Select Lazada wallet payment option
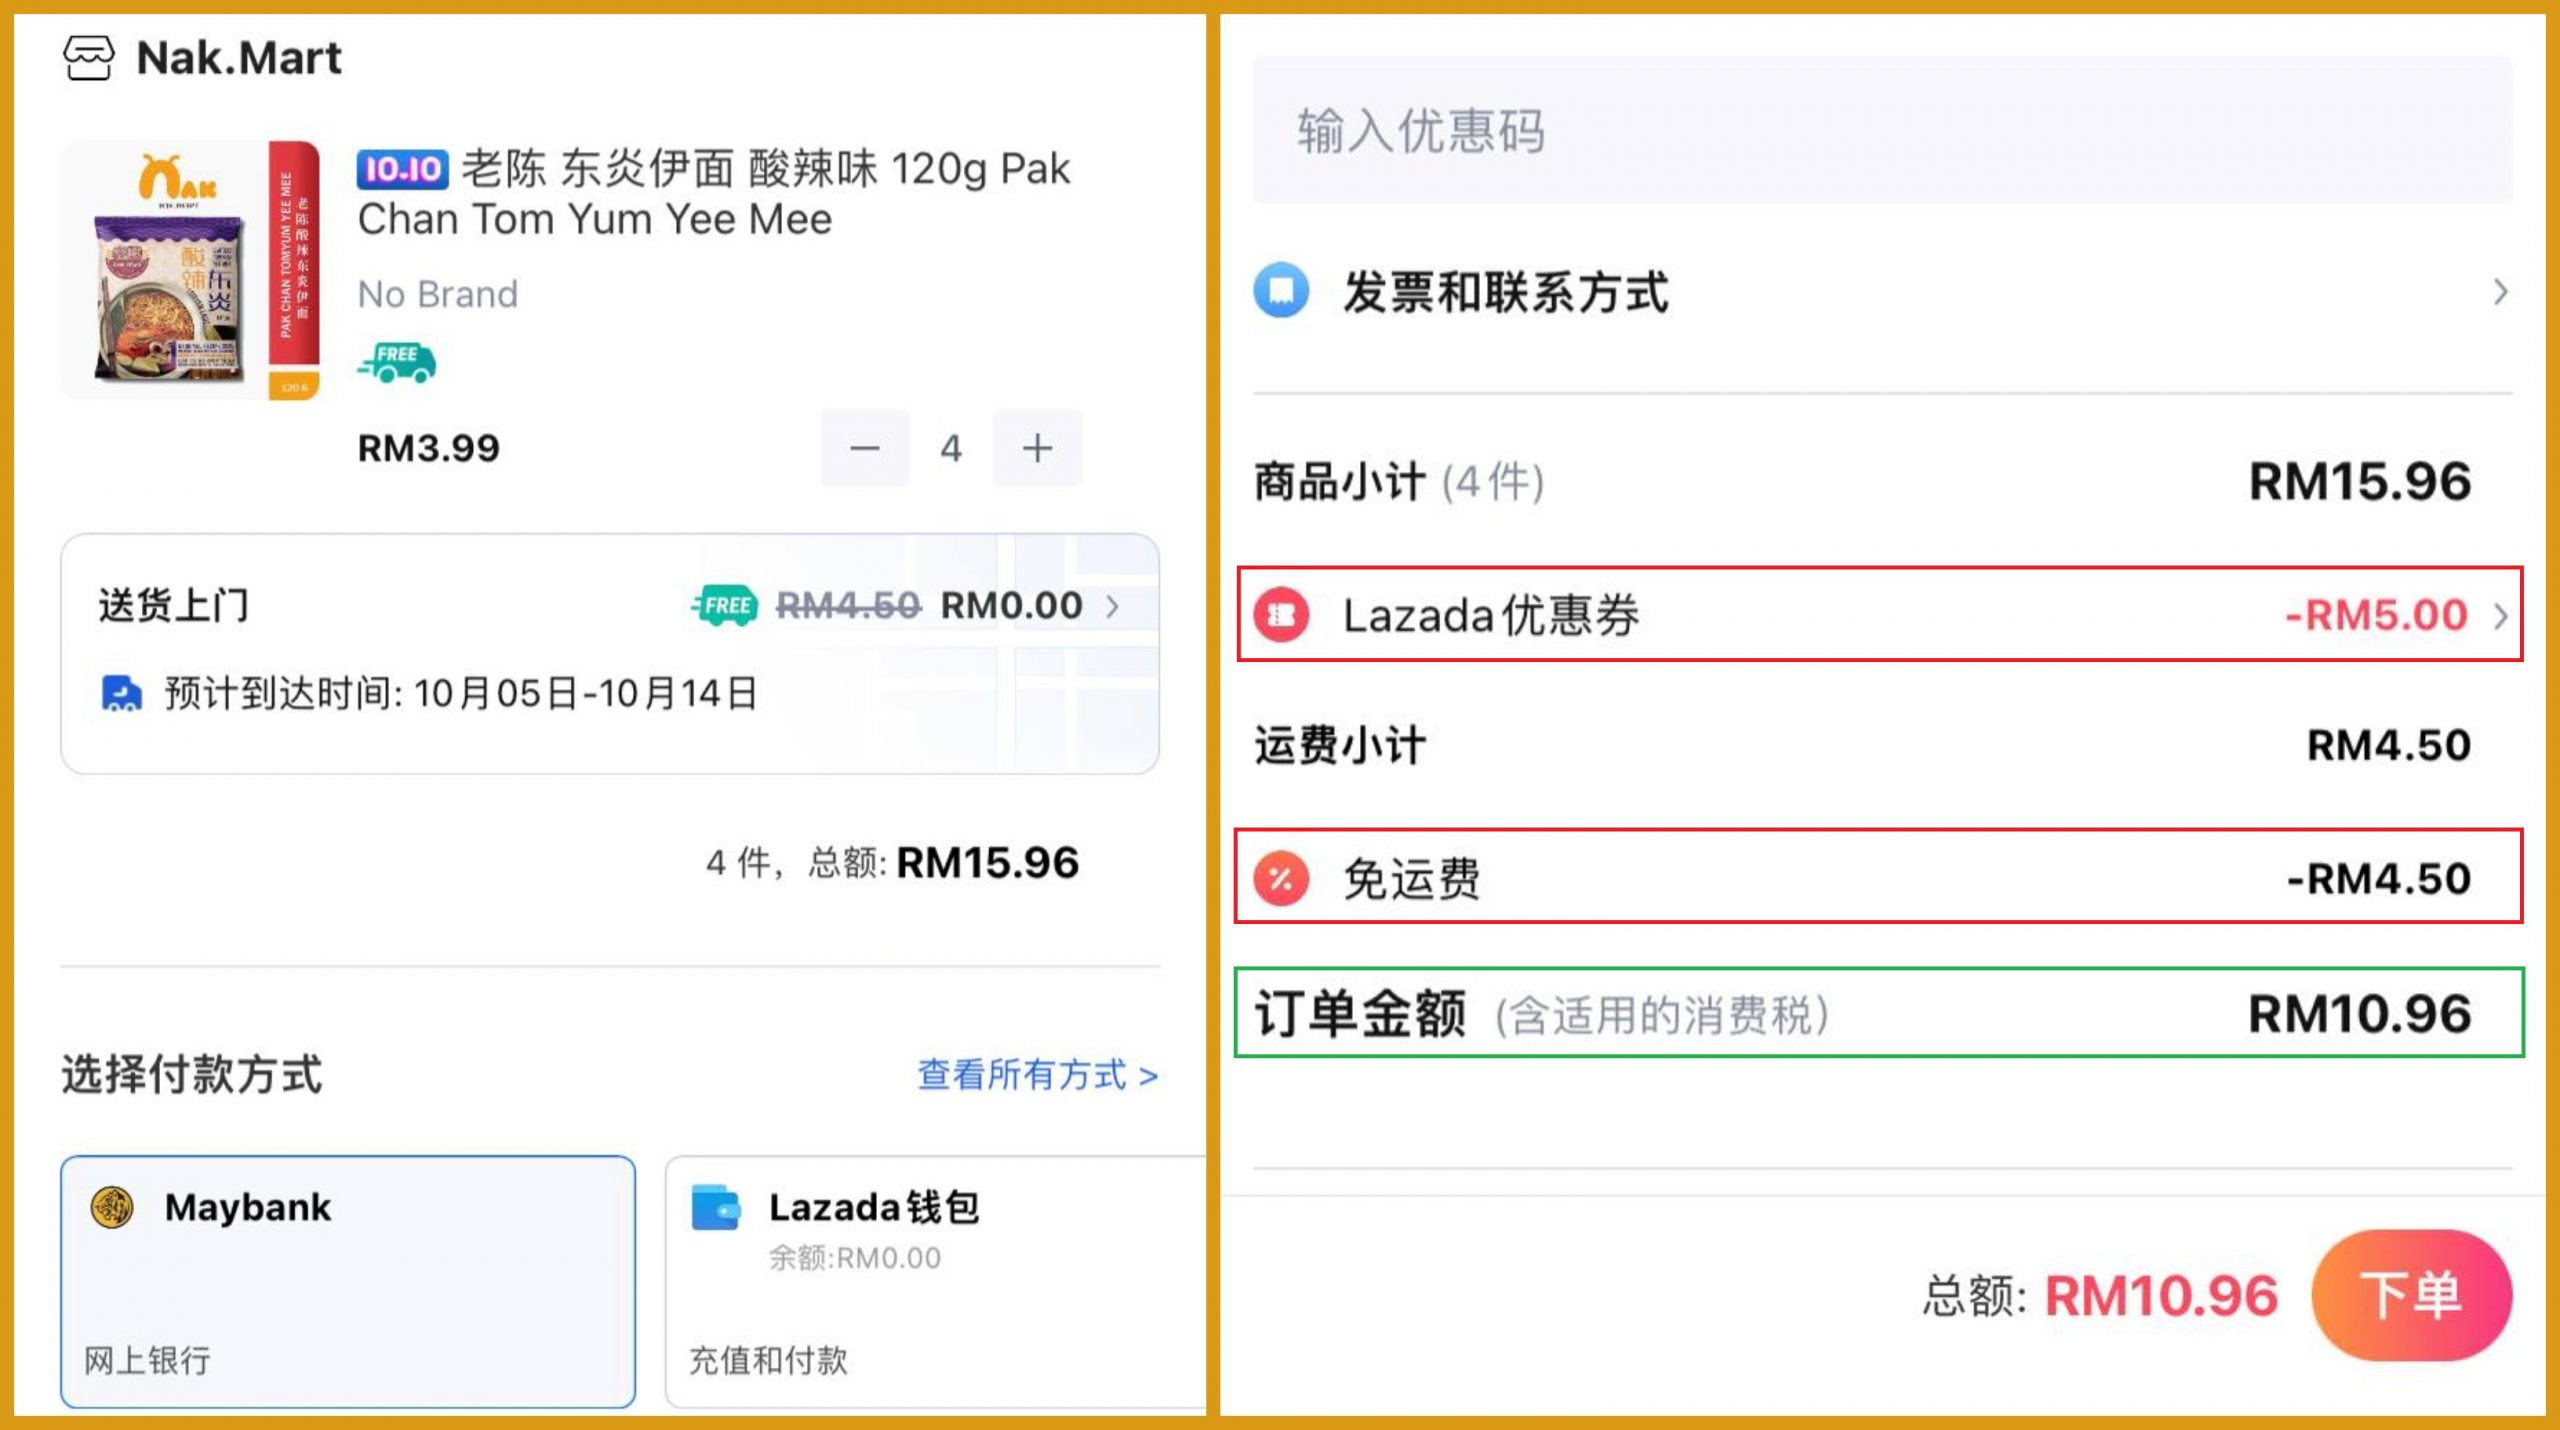2560x1430 pixels. [935, 1282]
